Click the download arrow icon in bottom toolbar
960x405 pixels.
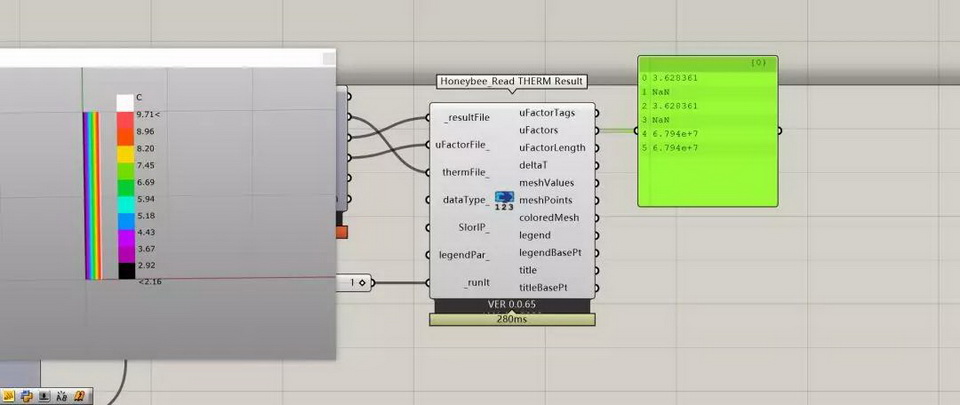coord(44,397)
